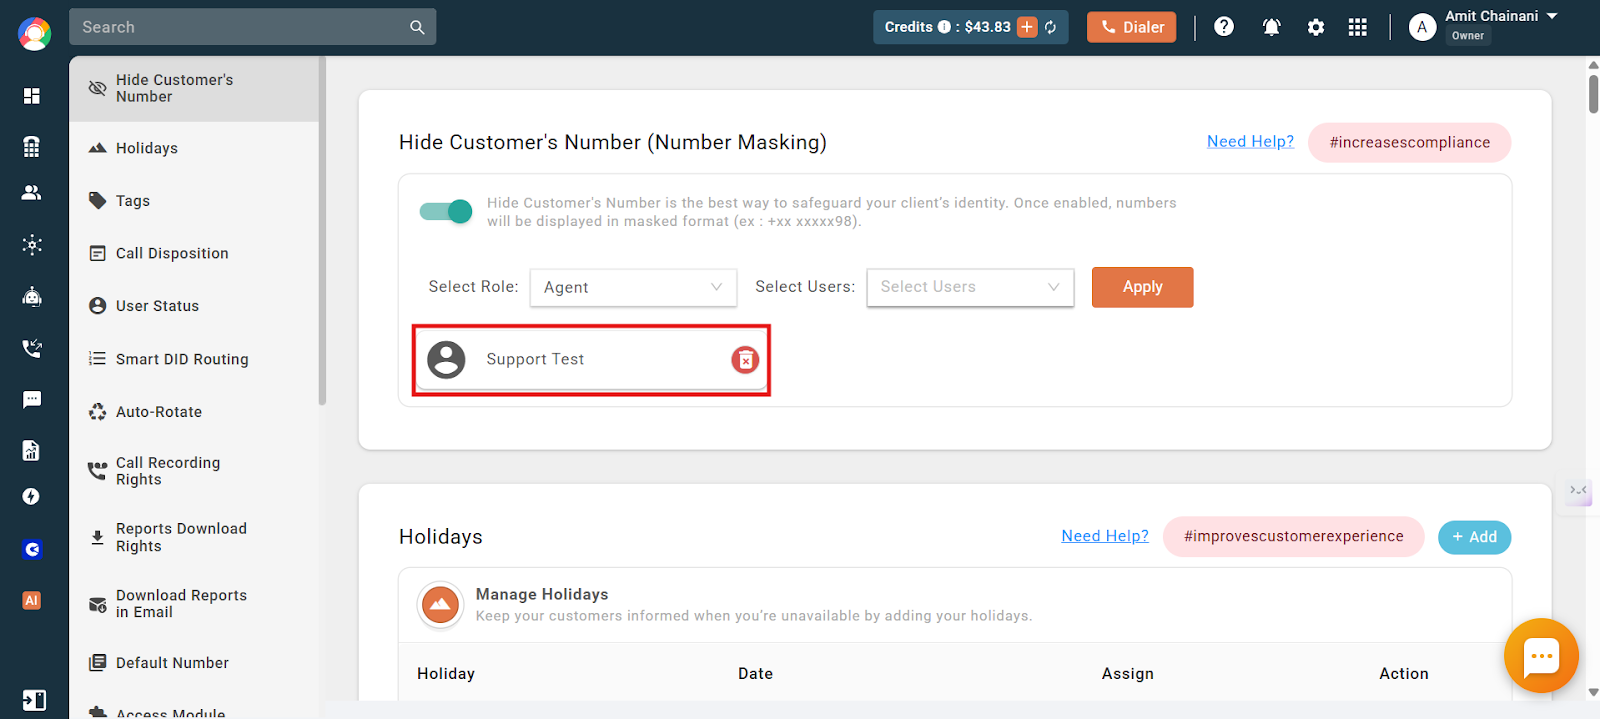Open the reports document icon in left rail
Viewport: 1600px width, 719px height.
click(32, 450)
